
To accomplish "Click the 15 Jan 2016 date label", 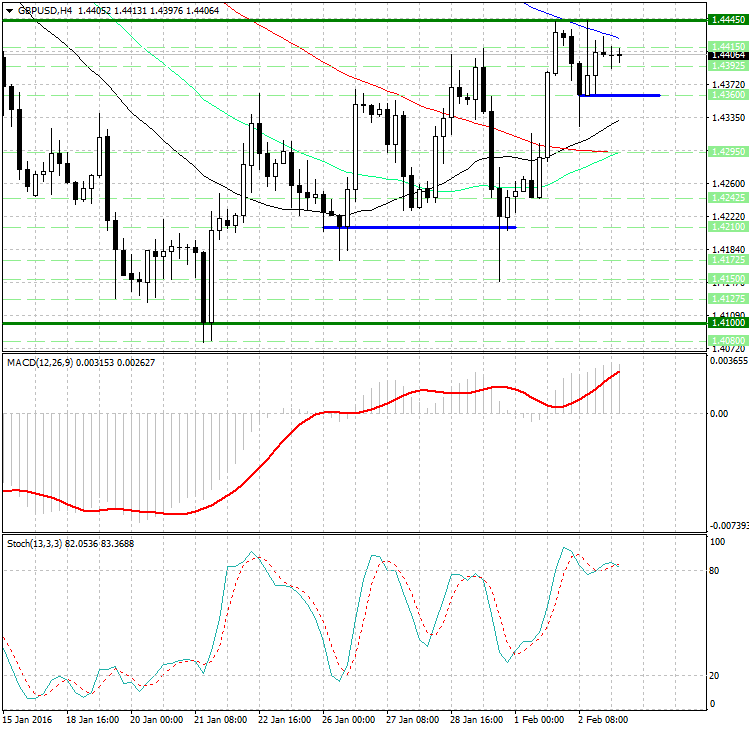I will point(28,720).
